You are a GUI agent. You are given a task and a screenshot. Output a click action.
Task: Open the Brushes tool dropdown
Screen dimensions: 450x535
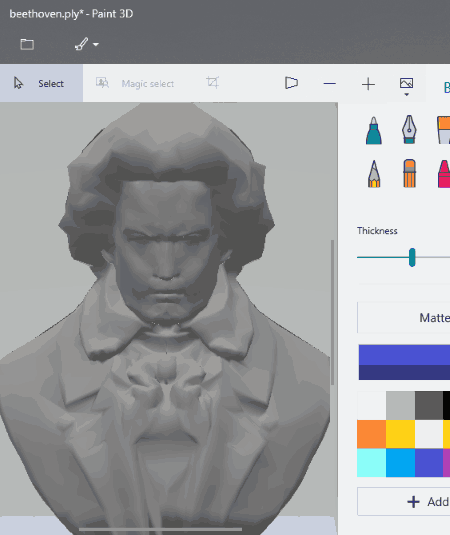tap(87, 44)
